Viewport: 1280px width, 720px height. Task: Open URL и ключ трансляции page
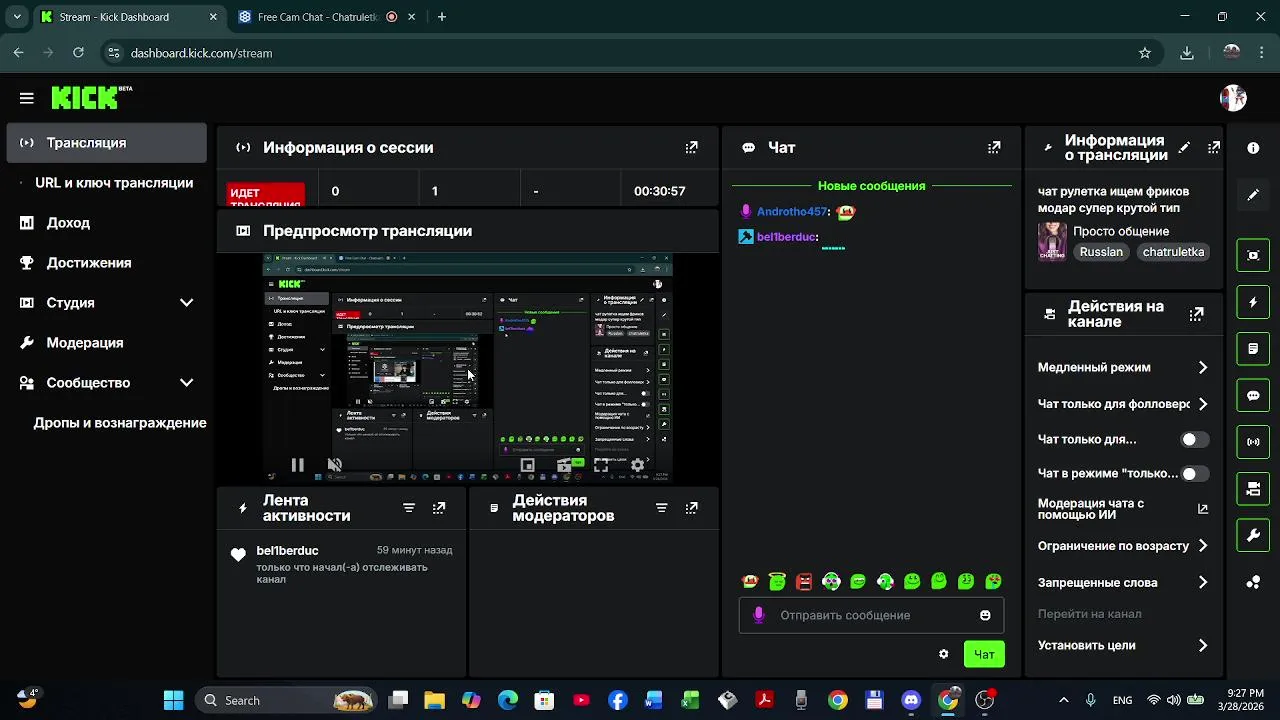coord(114,183)
